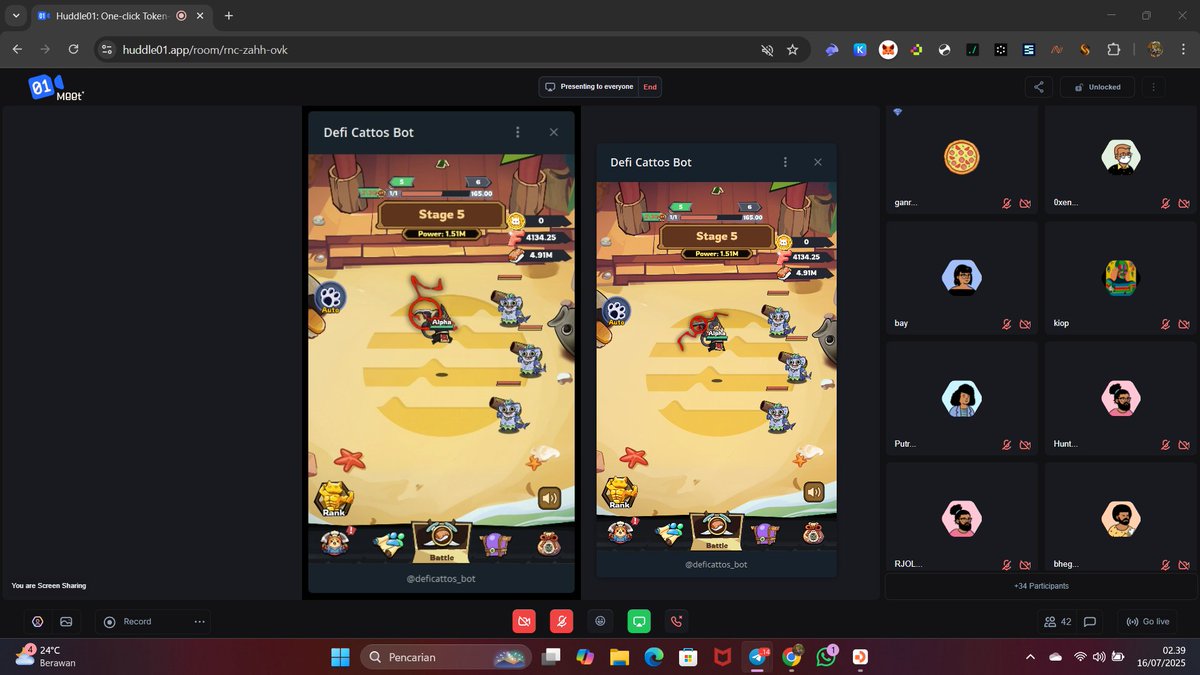Close the right Defi Cattos Bot window

(818, 162)
